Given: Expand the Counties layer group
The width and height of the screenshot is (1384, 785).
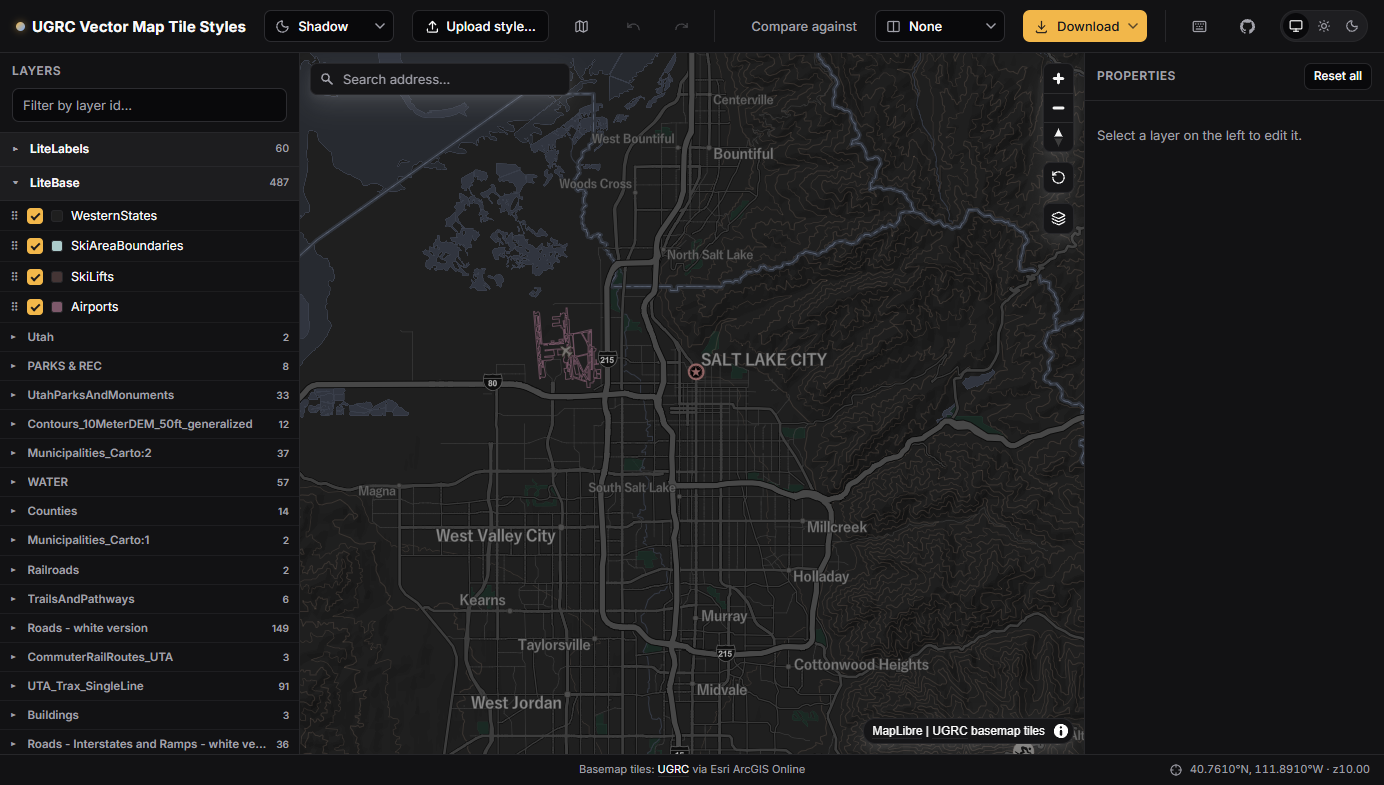Looking at the screenshot, I should click(x=150, y=511).
